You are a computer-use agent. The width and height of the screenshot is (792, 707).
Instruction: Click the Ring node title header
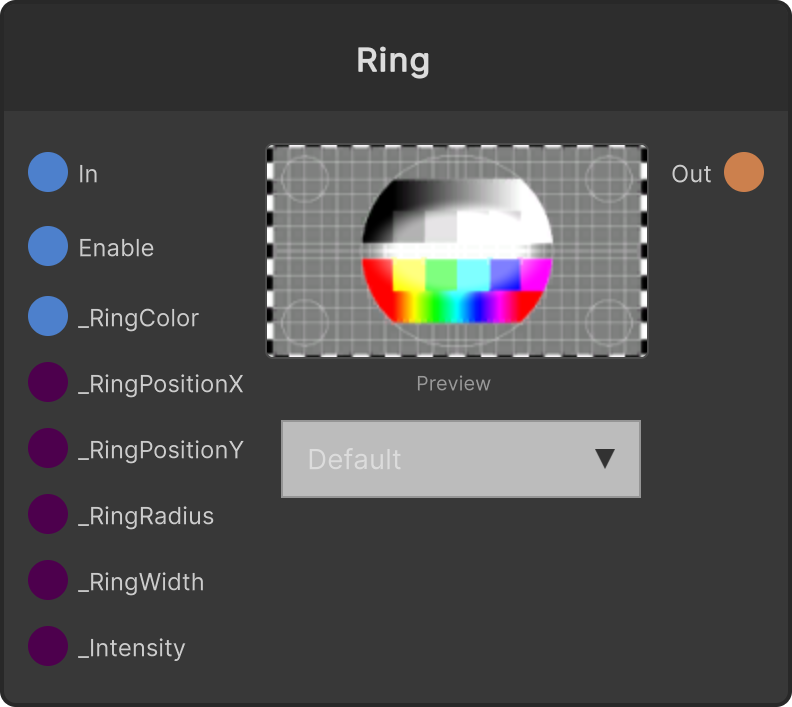tap(393, 60)
